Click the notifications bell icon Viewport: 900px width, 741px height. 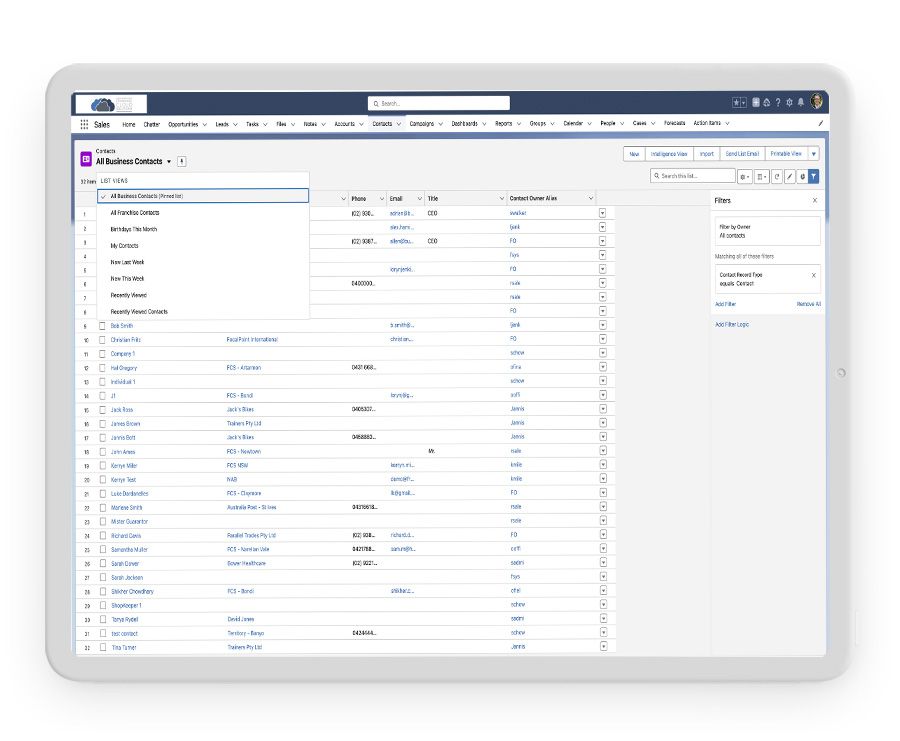point(800,103)
